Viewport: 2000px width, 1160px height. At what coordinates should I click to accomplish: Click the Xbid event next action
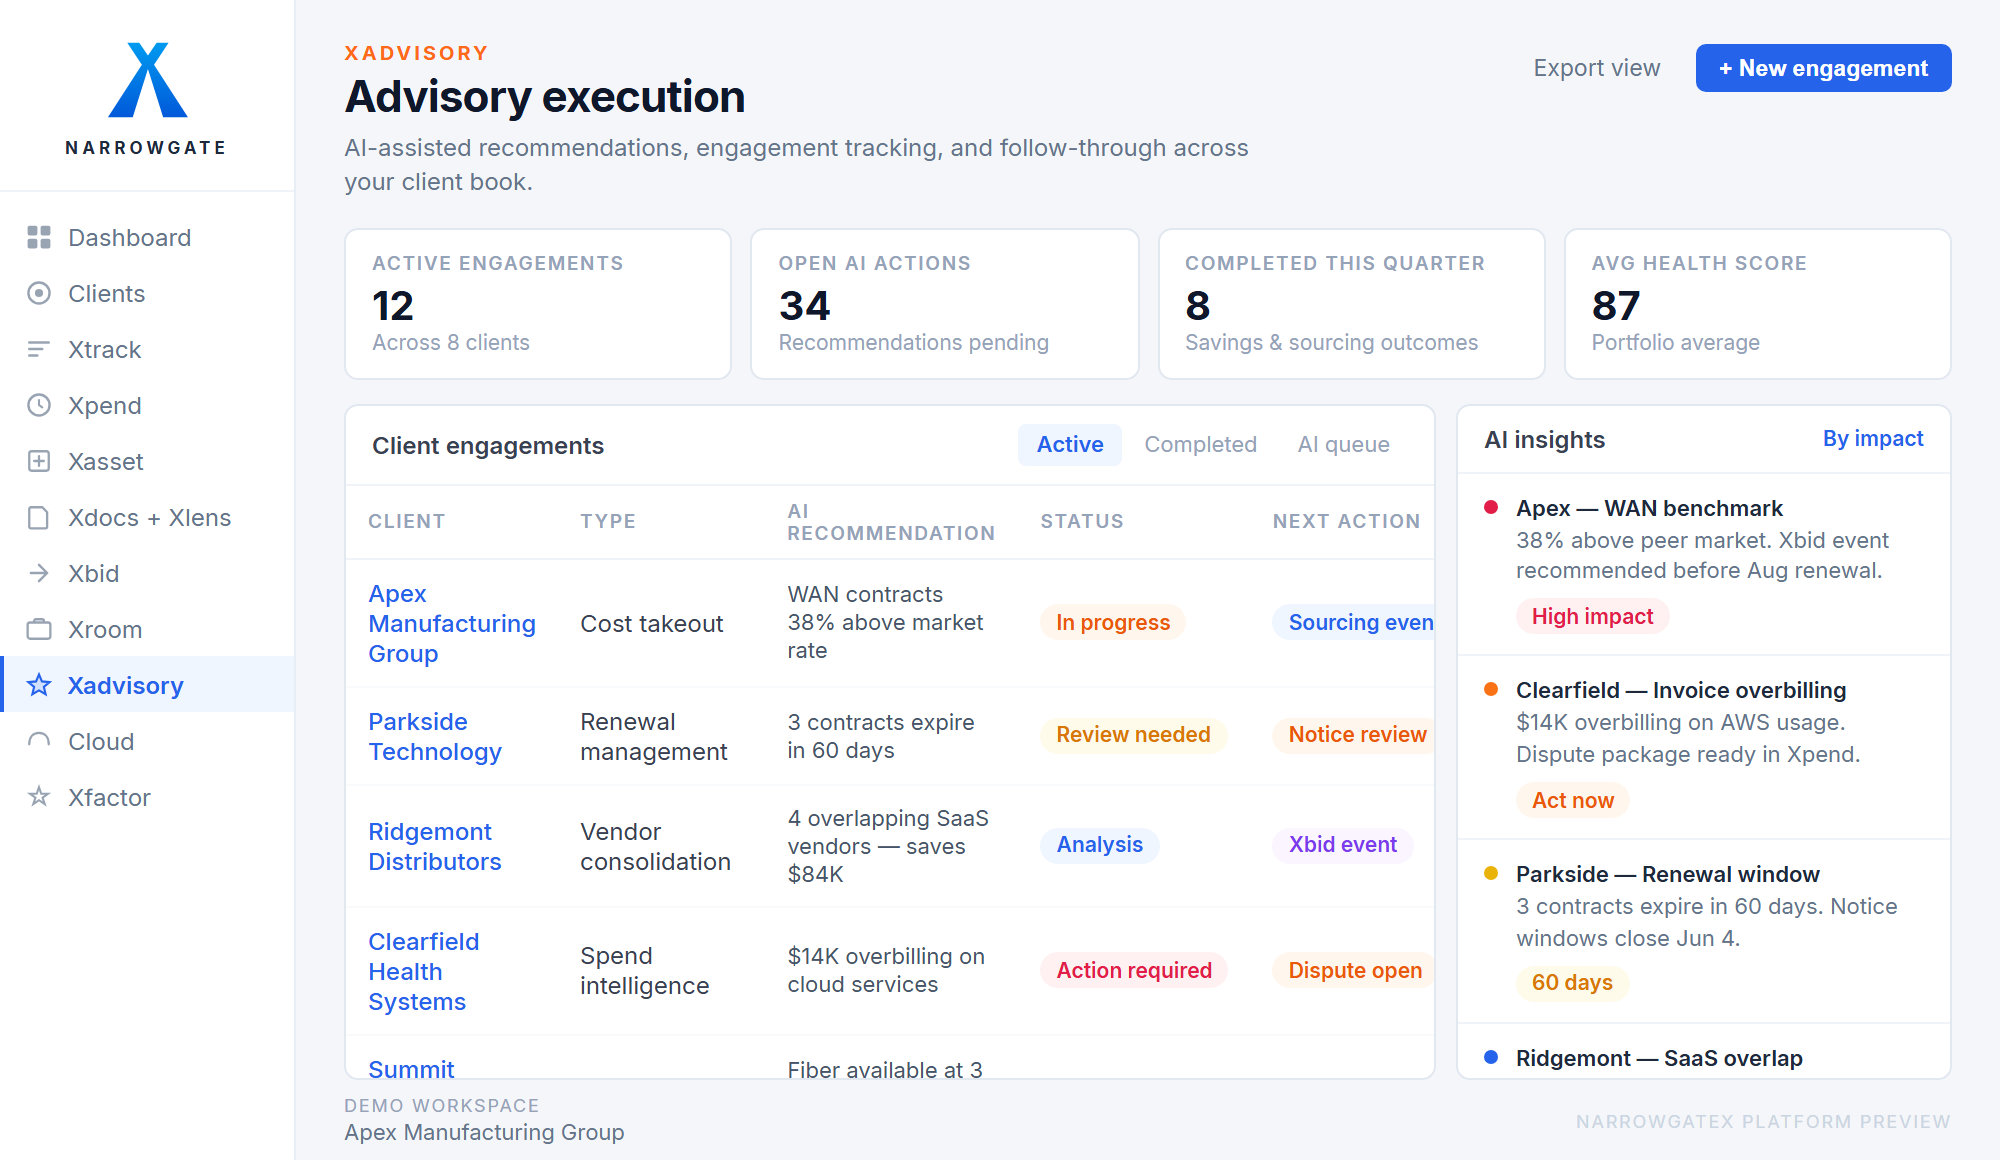pyautogui.click(x=1342, y=845)
